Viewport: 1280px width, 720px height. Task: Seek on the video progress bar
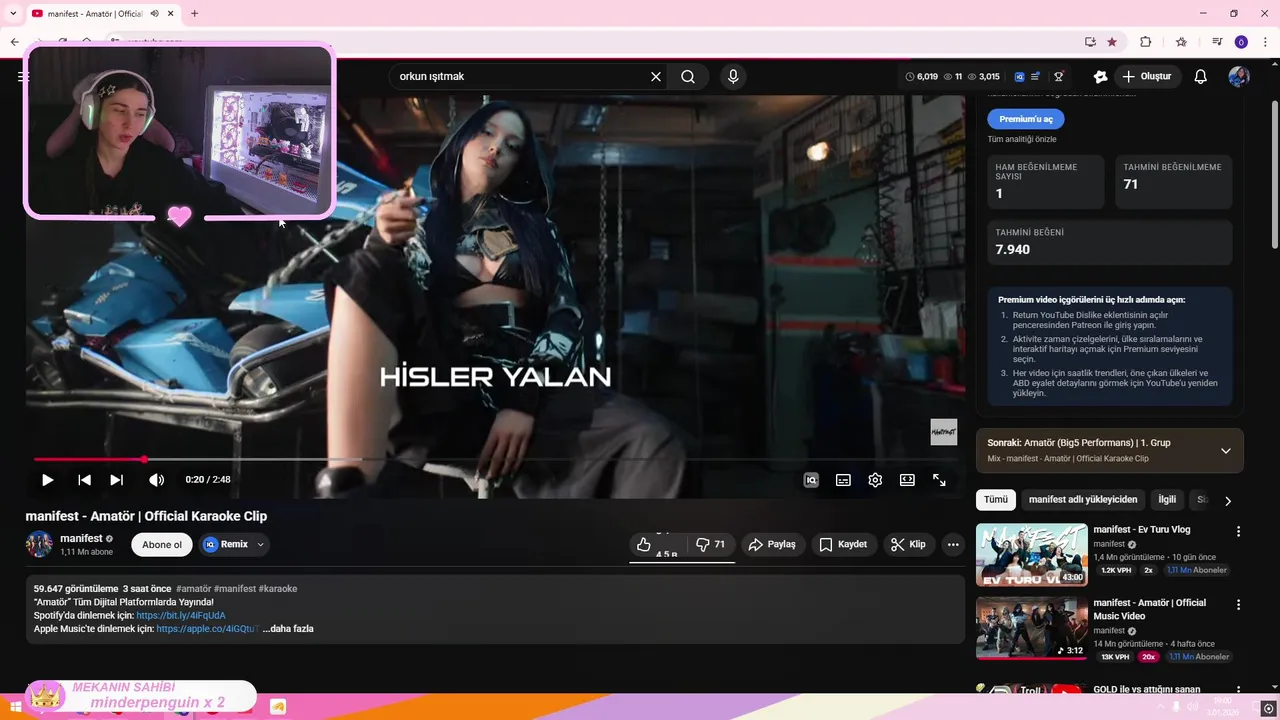click(494, 459)
